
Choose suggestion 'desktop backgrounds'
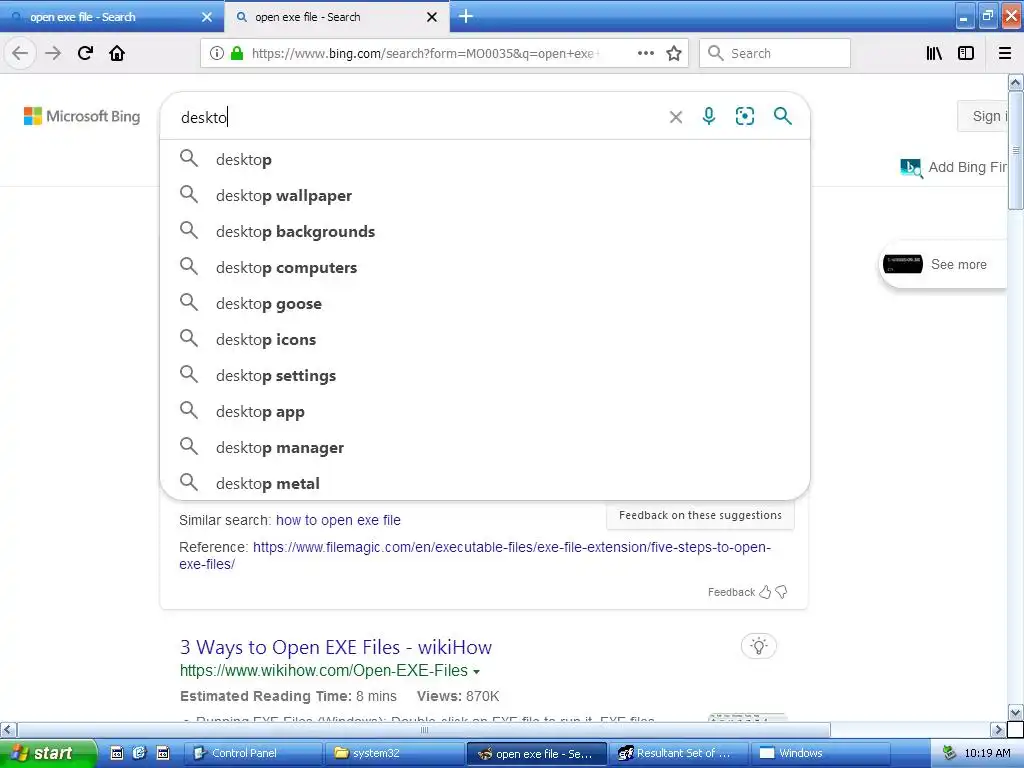(485, 231)
